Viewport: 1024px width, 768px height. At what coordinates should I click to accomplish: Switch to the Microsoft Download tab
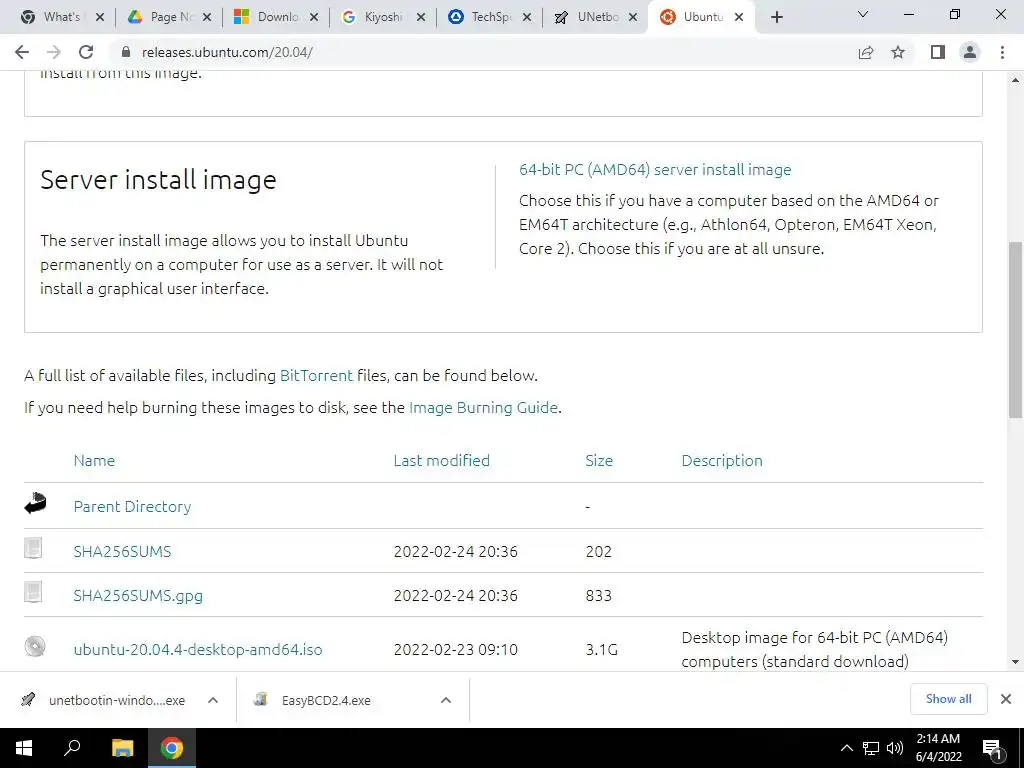(277, 17)
